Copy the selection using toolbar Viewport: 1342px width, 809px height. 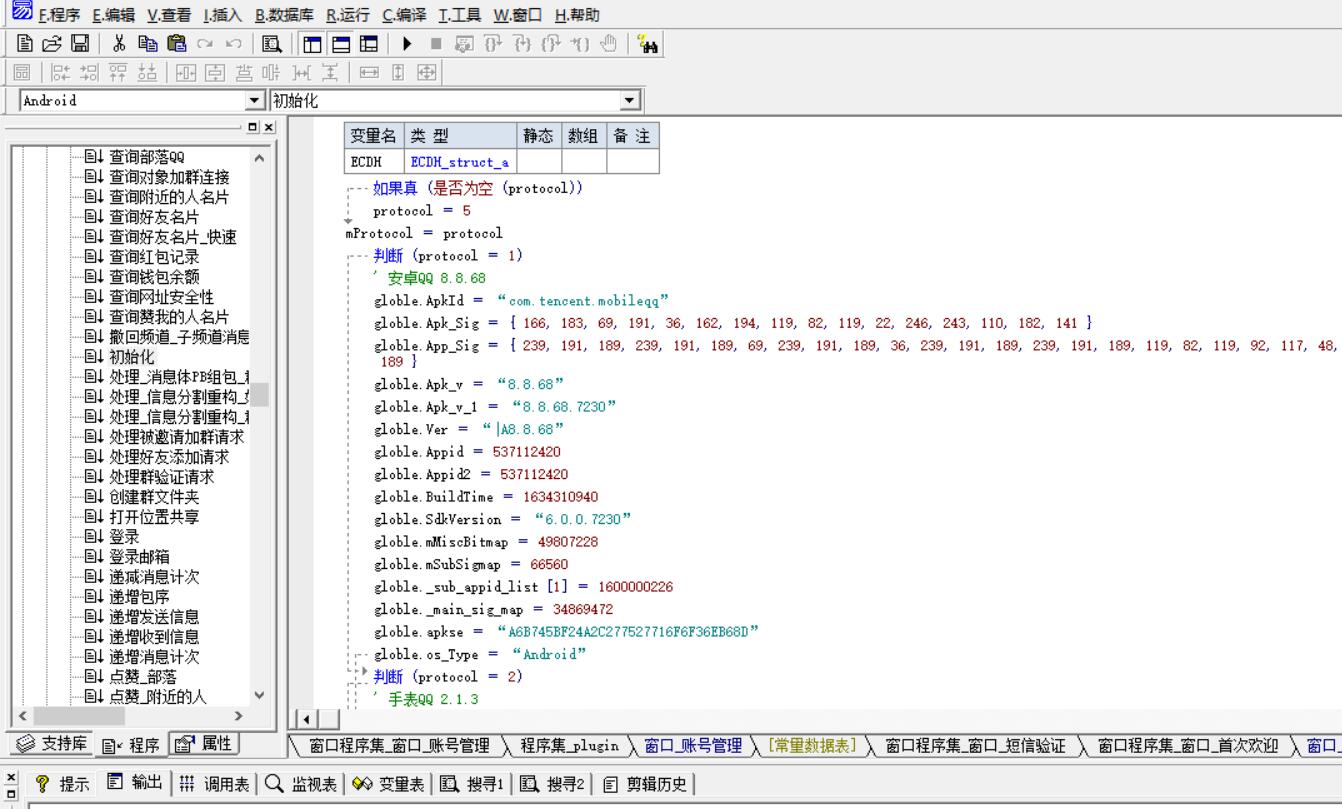point(148,44)
